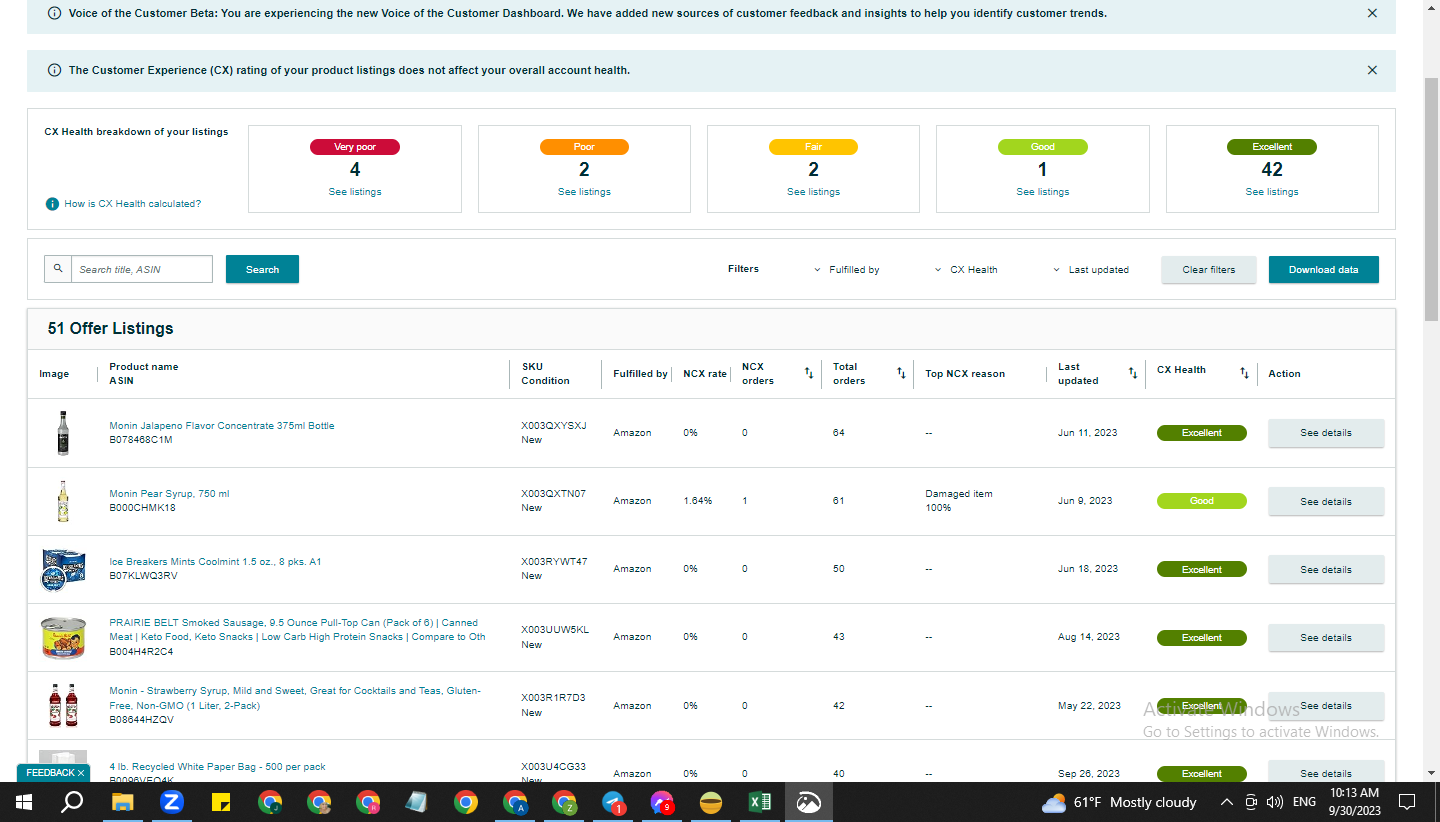Viewport: 1440px width, 822px height.
Task: Click Download data
Action: point(1324,270)
